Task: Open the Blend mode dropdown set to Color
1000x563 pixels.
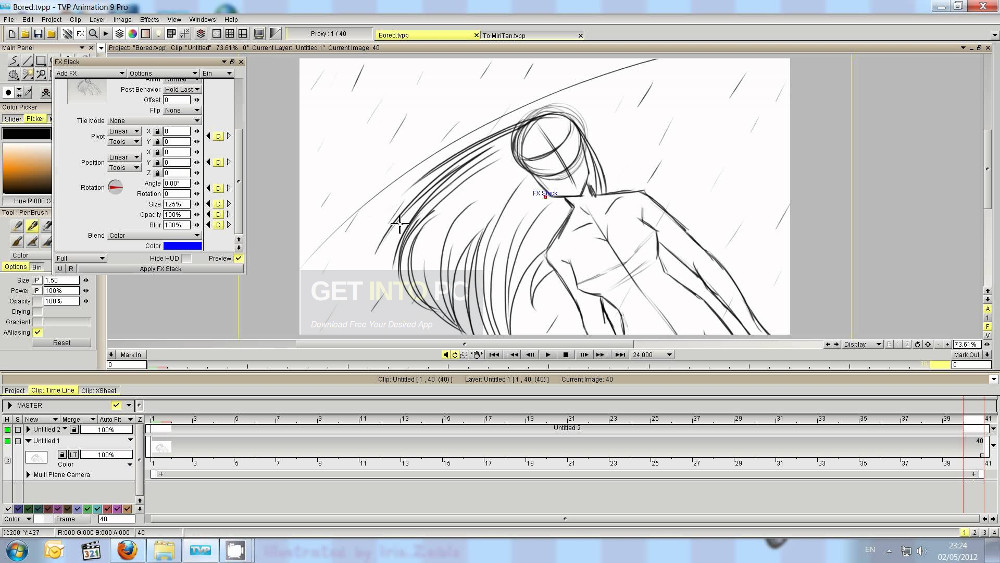Action: pyautogui.click(x=154, y=235)
